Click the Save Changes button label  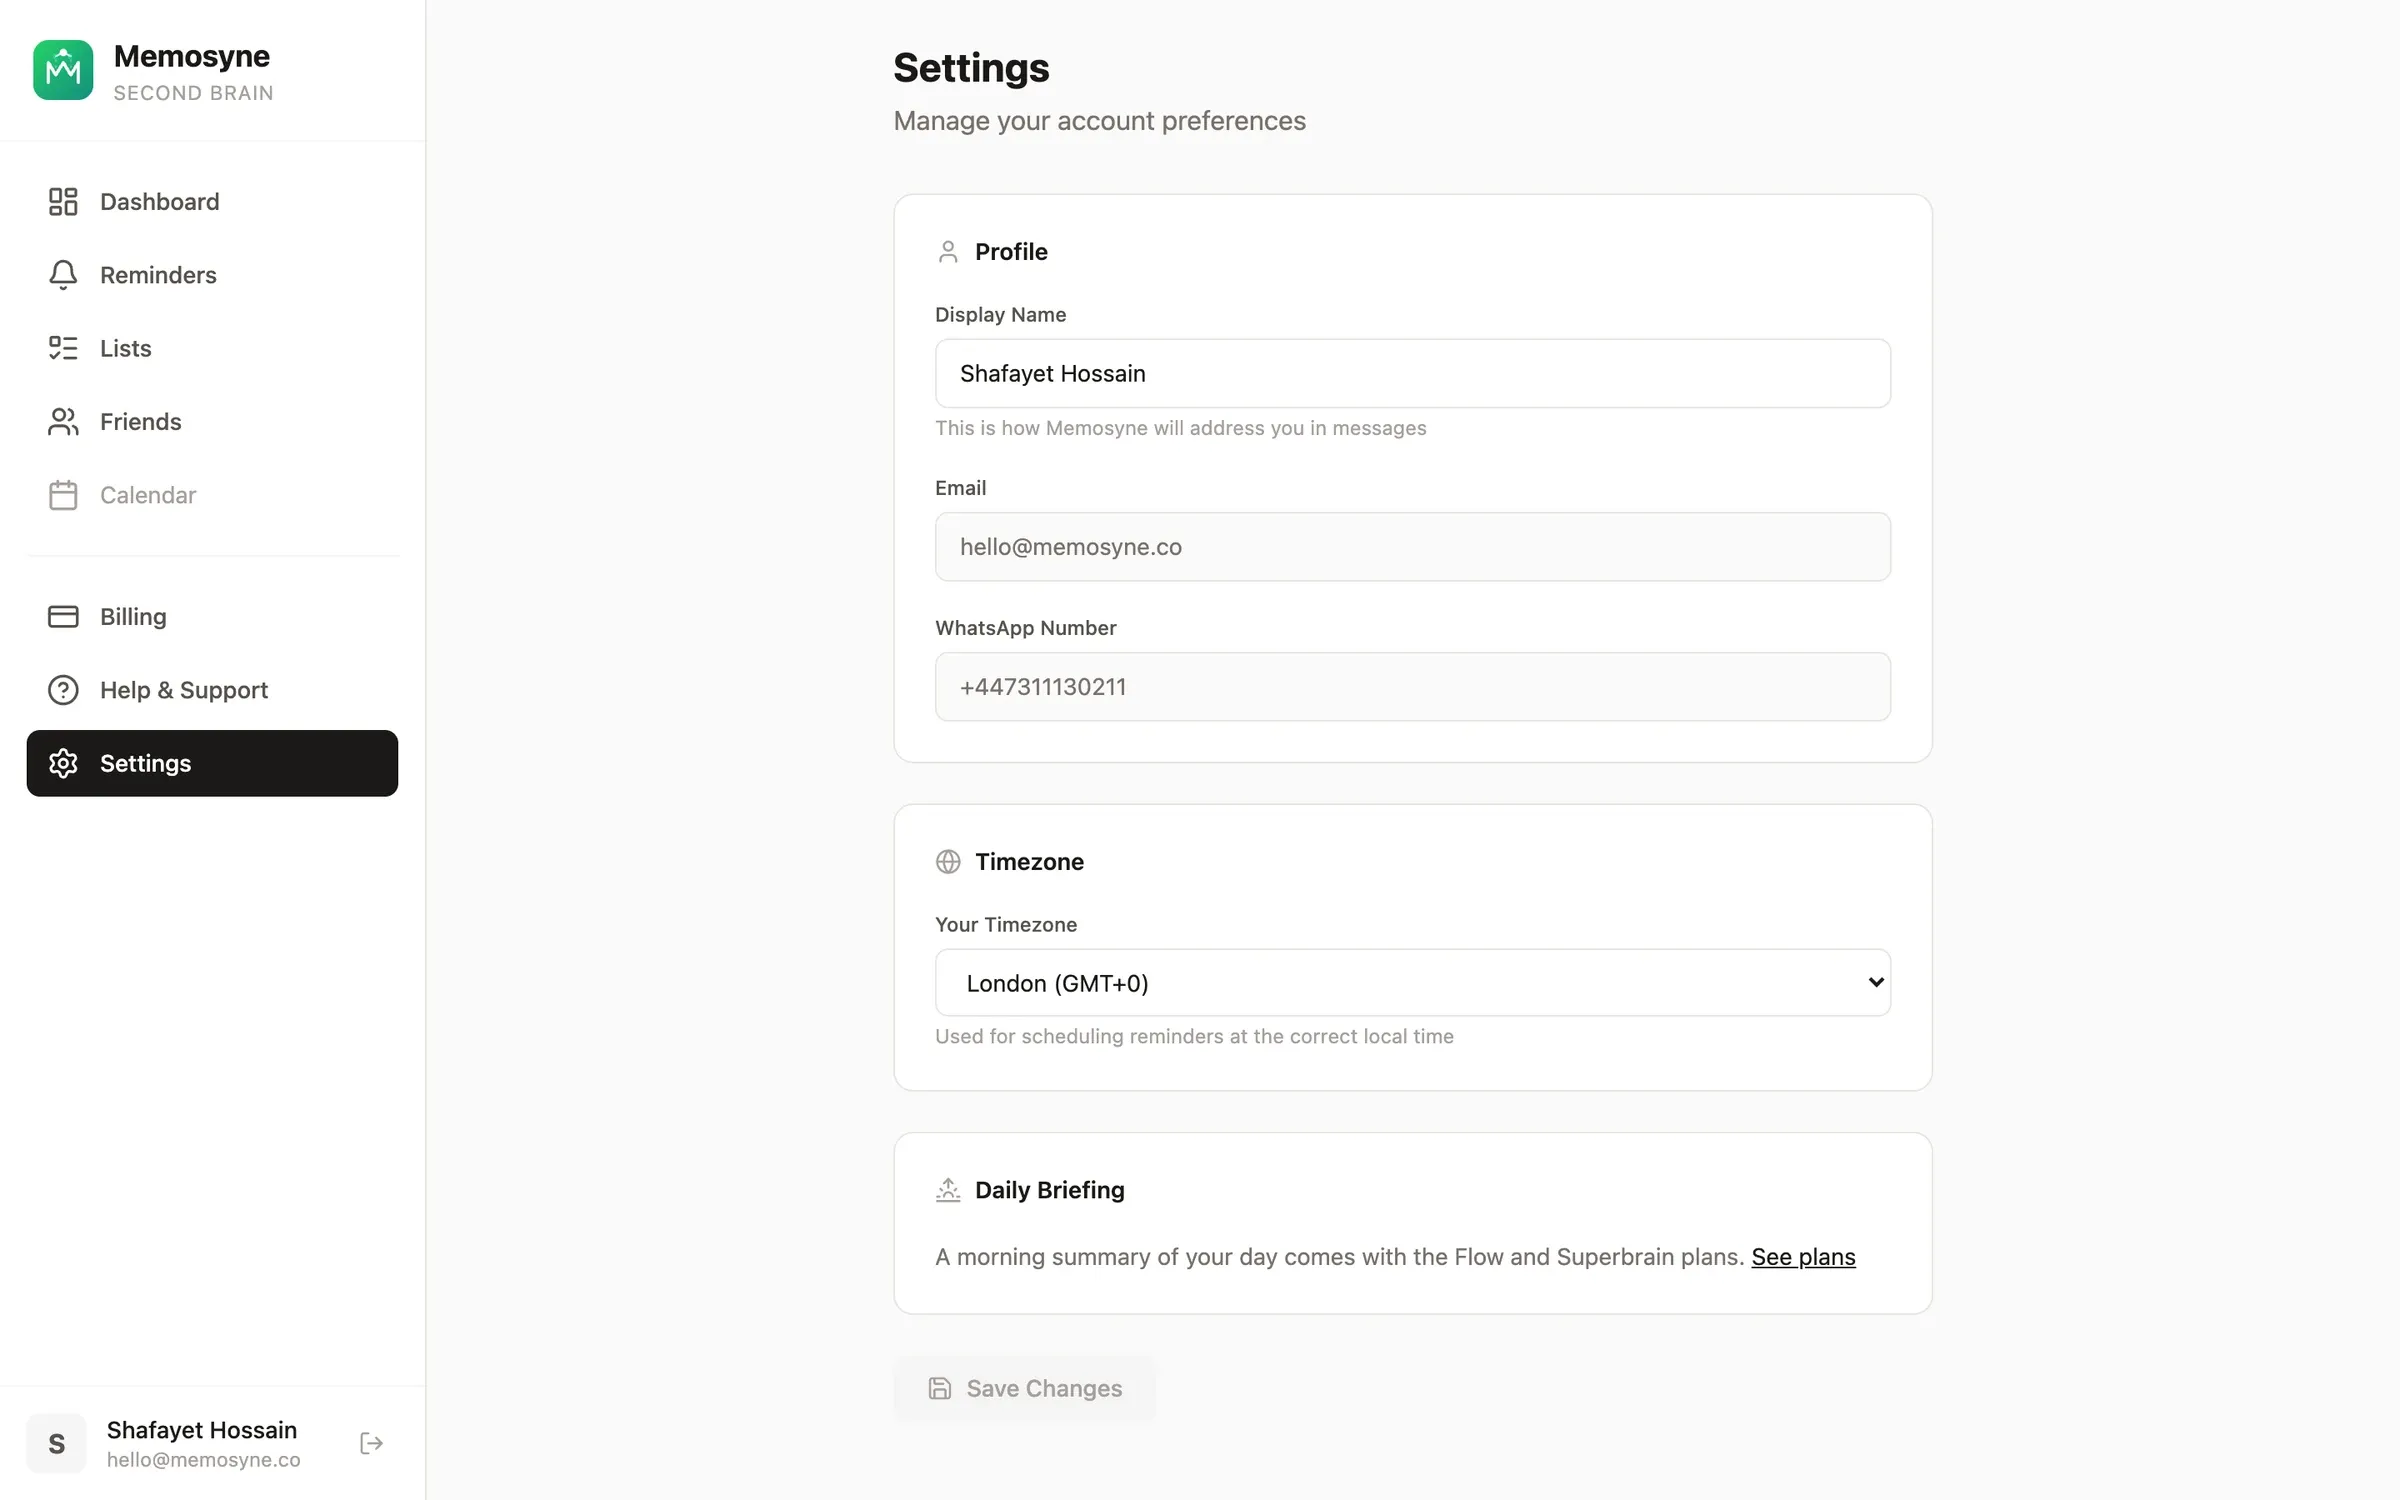click(x=1044, y=1388)
